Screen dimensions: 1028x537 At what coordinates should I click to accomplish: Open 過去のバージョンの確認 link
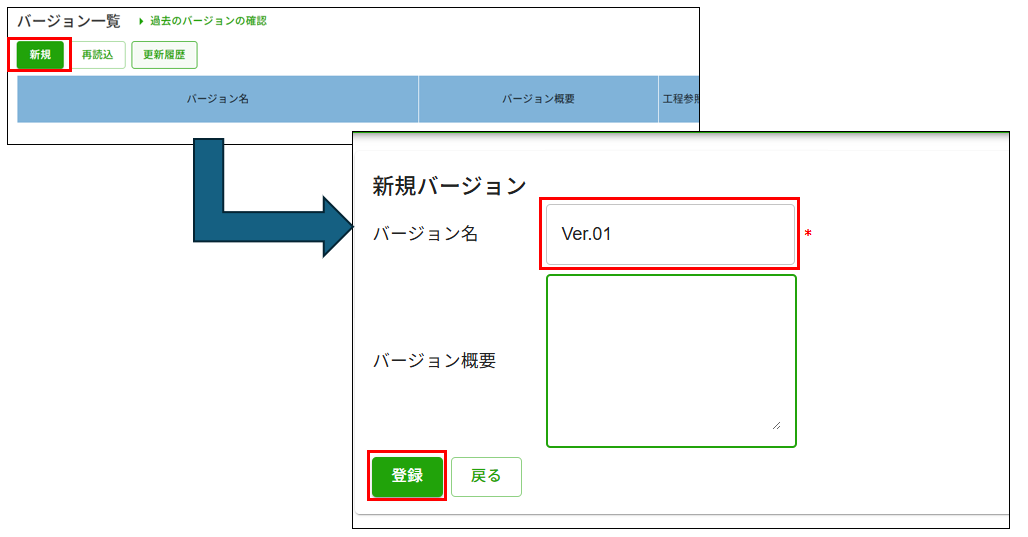pos(208,21)
